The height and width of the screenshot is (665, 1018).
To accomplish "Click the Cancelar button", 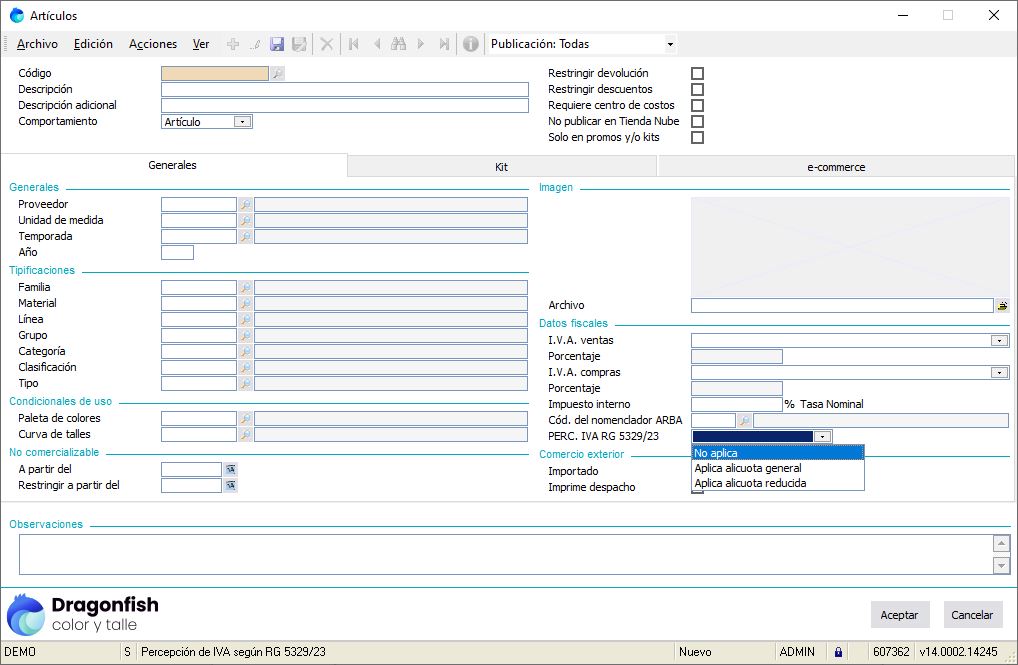I will point(972,615).
